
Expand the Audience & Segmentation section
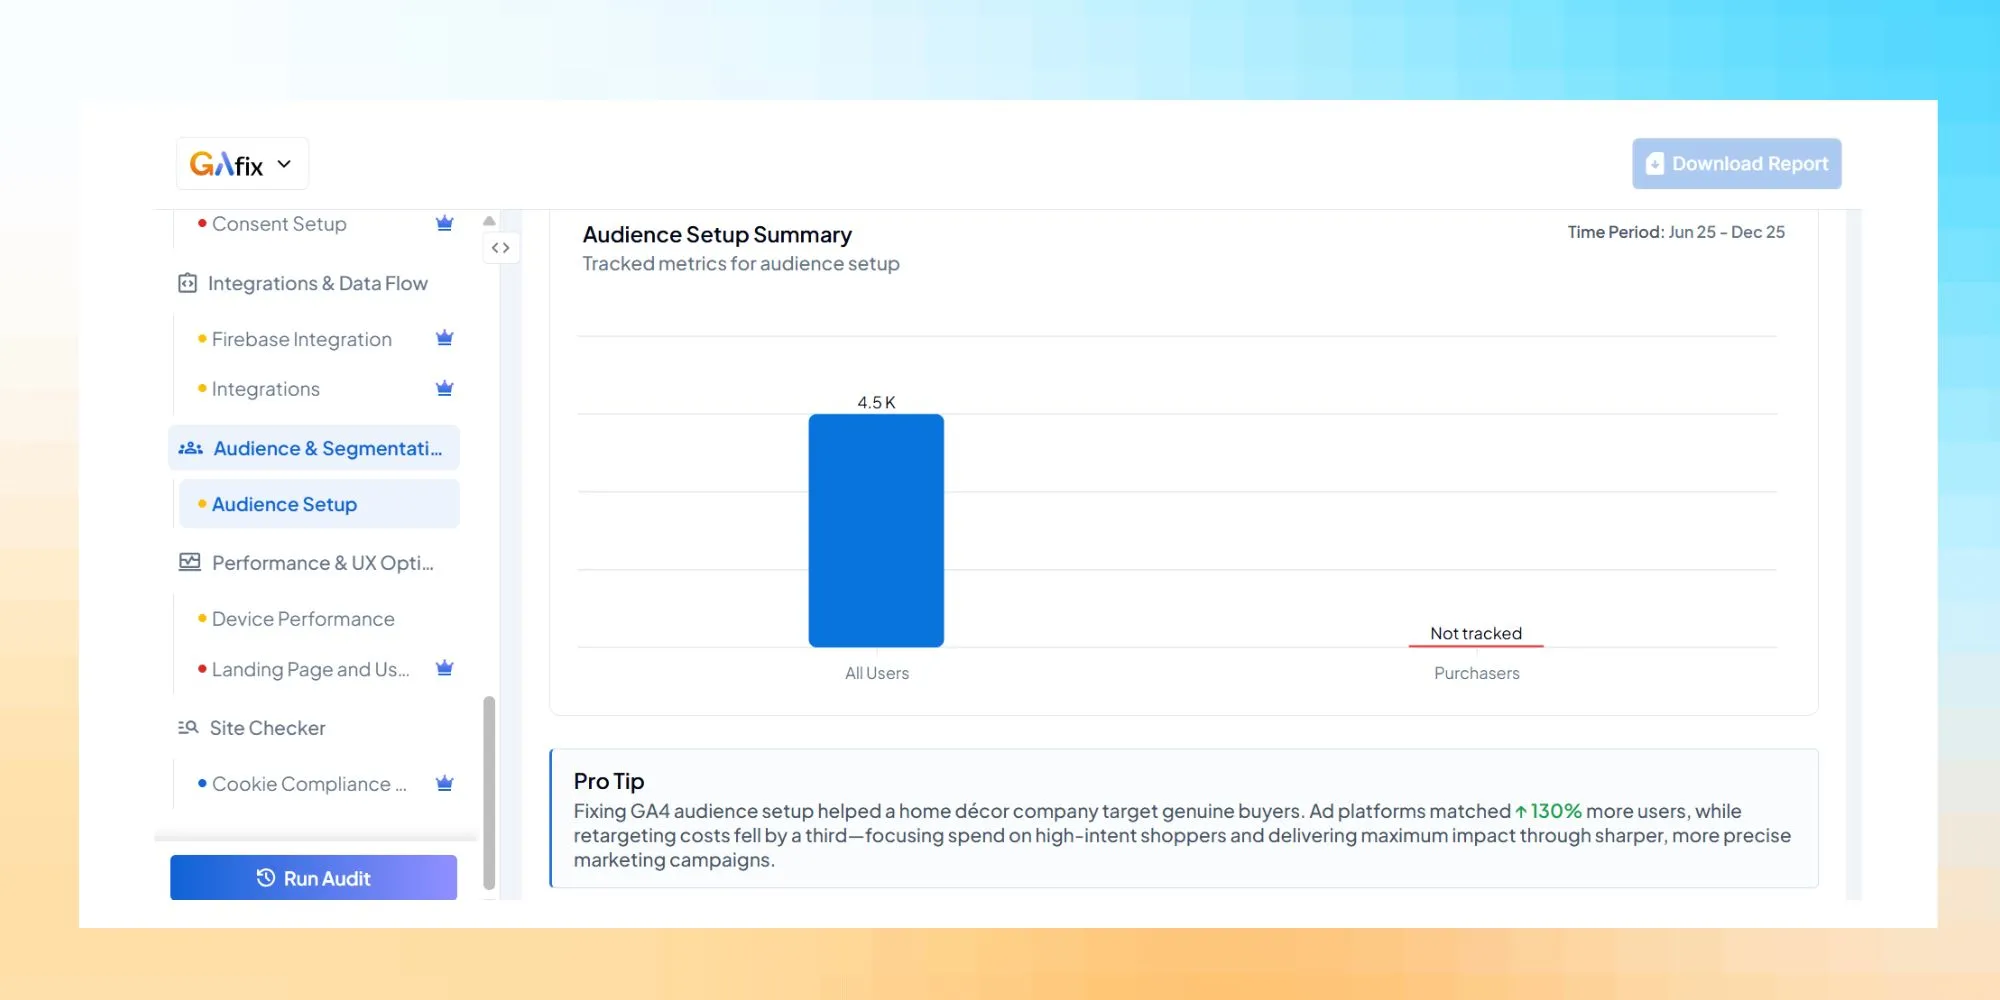pyautogui.click(x=313, y=447)
